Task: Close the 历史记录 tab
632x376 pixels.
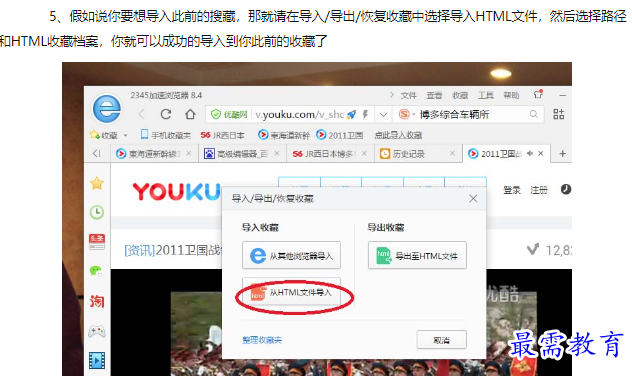Action: pyautogui.click(x=452, y=154)
